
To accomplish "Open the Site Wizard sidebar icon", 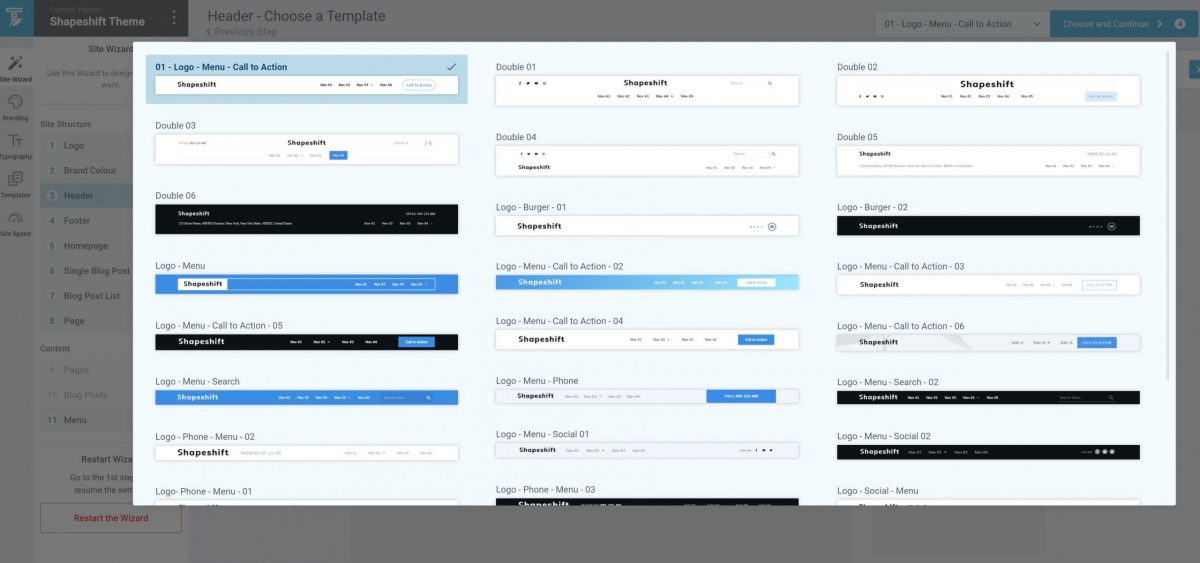I will pyautogui.click(x=16, y=68).
